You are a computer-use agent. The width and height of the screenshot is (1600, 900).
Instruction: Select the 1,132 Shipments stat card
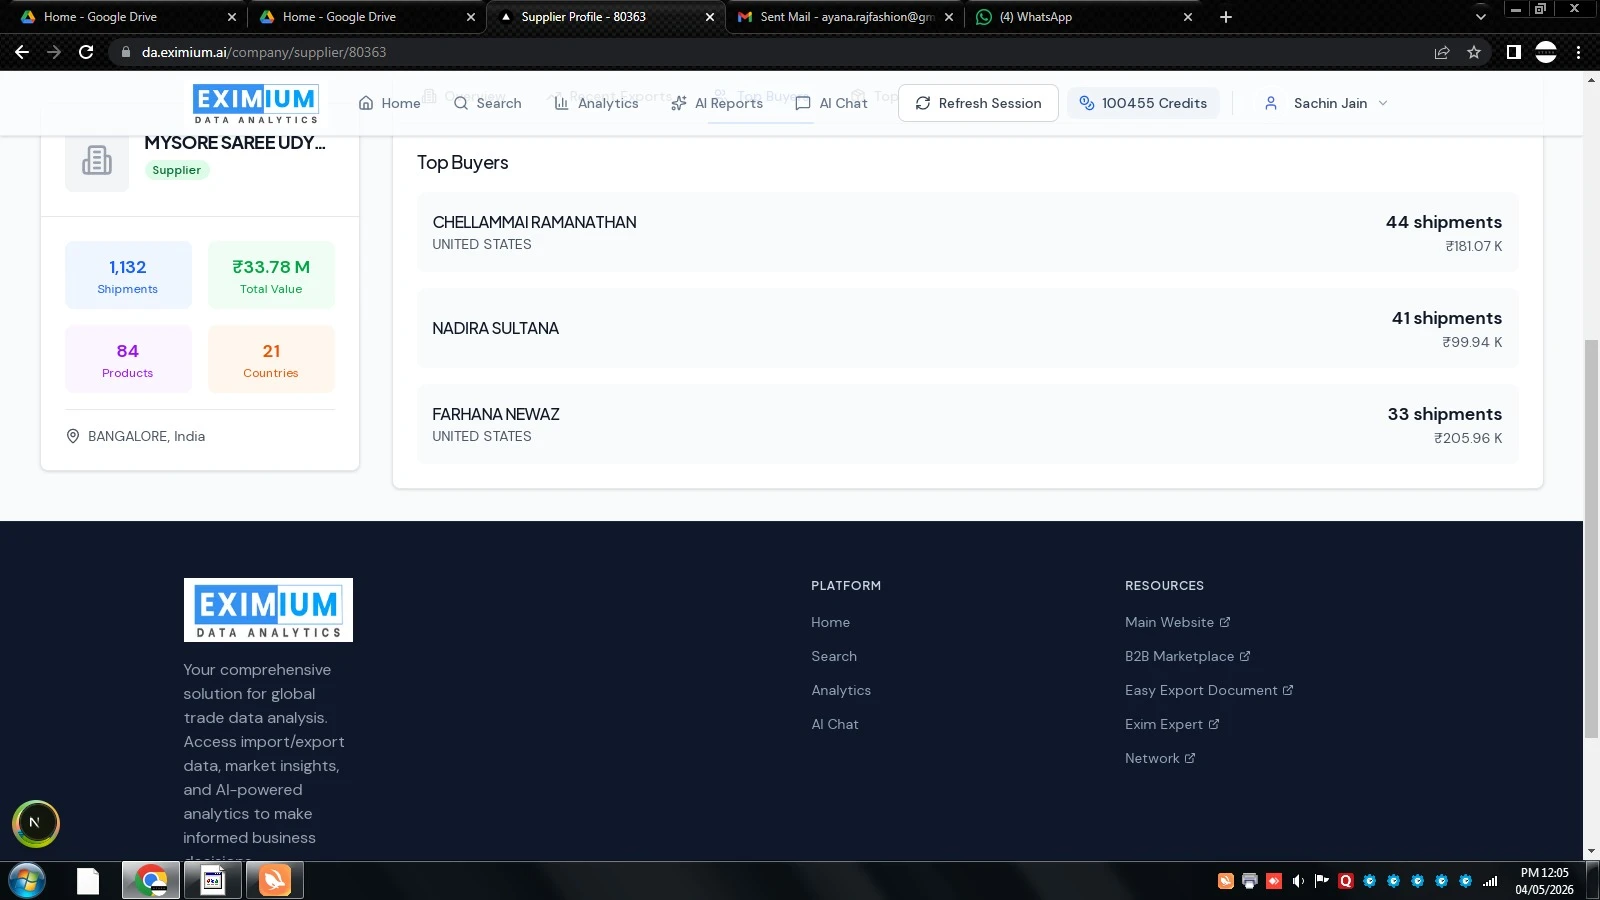point(128,275)
